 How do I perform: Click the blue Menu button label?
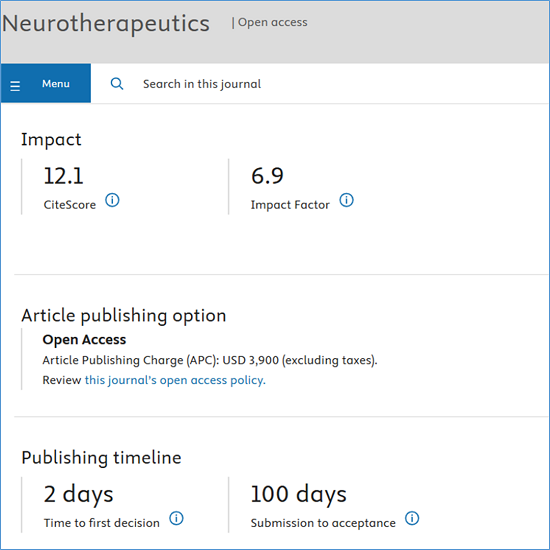coord(56,84)
